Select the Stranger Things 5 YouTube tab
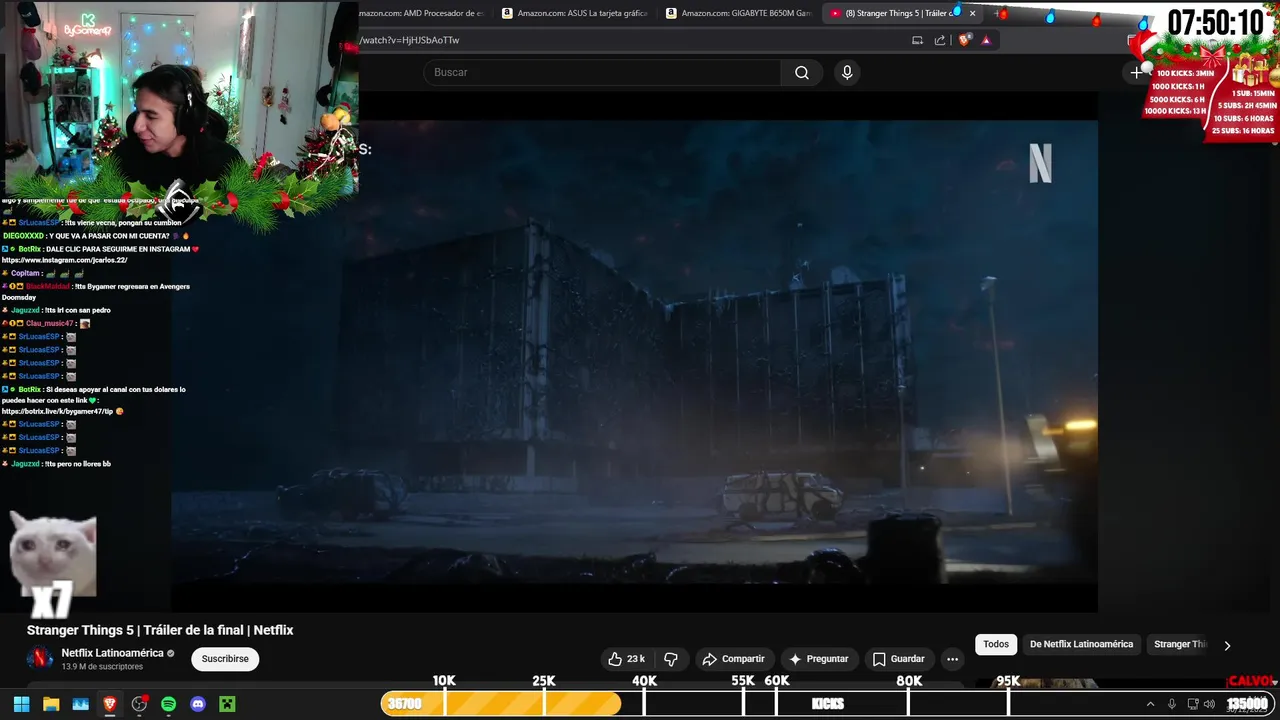This screenshot has height=720, width=1280. (x=893, y=13)
